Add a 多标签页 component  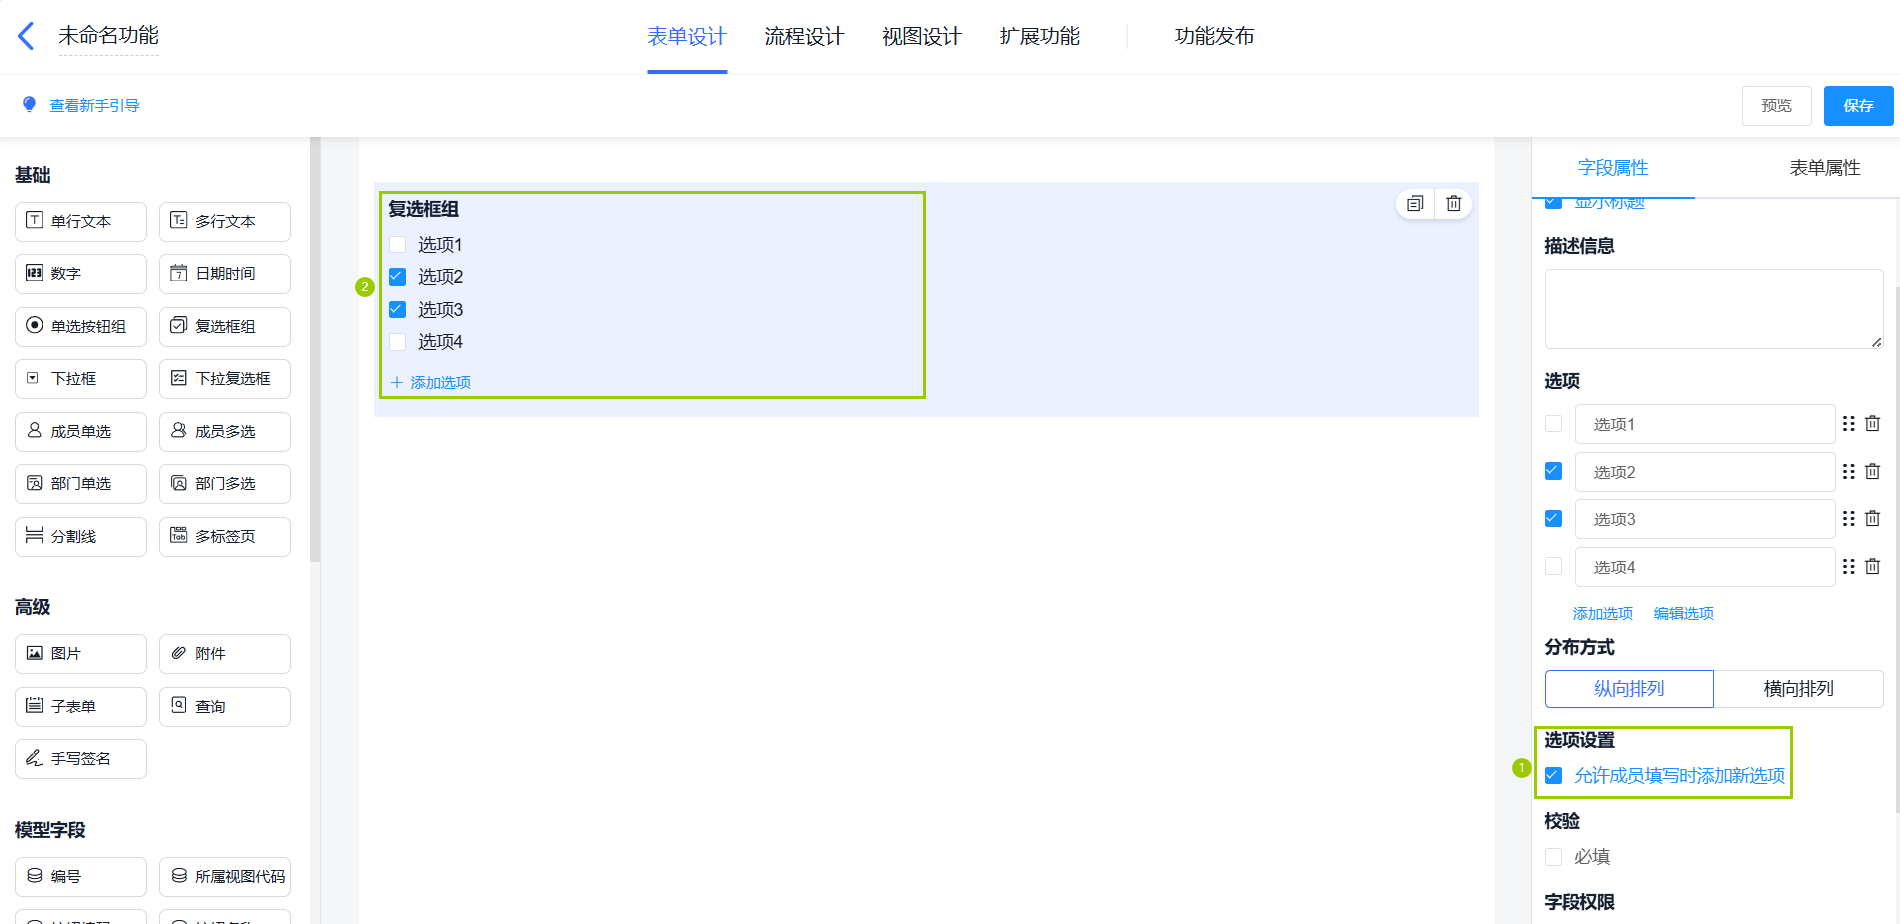[x=225, y=537]
